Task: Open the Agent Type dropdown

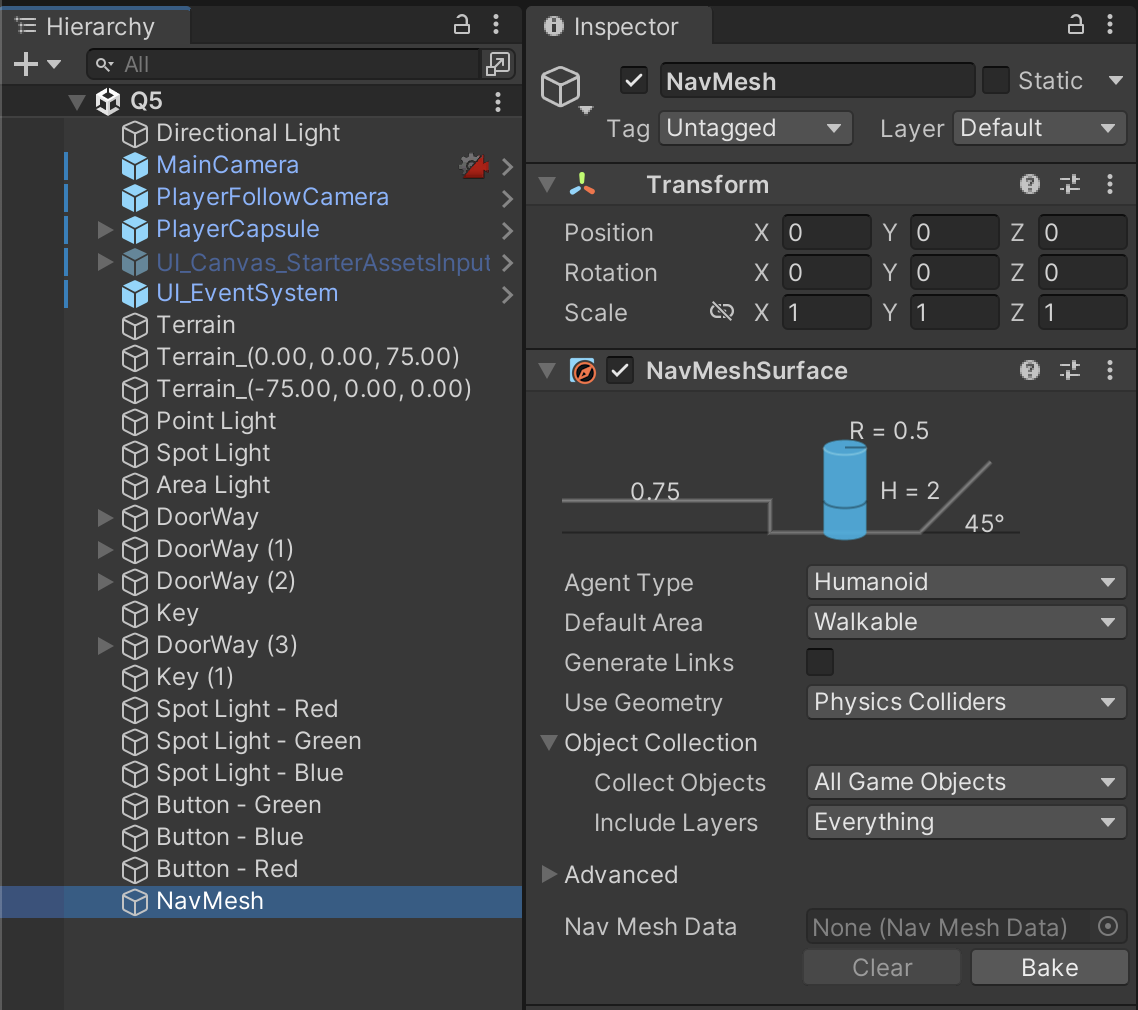Action: [x=965, y=582]
